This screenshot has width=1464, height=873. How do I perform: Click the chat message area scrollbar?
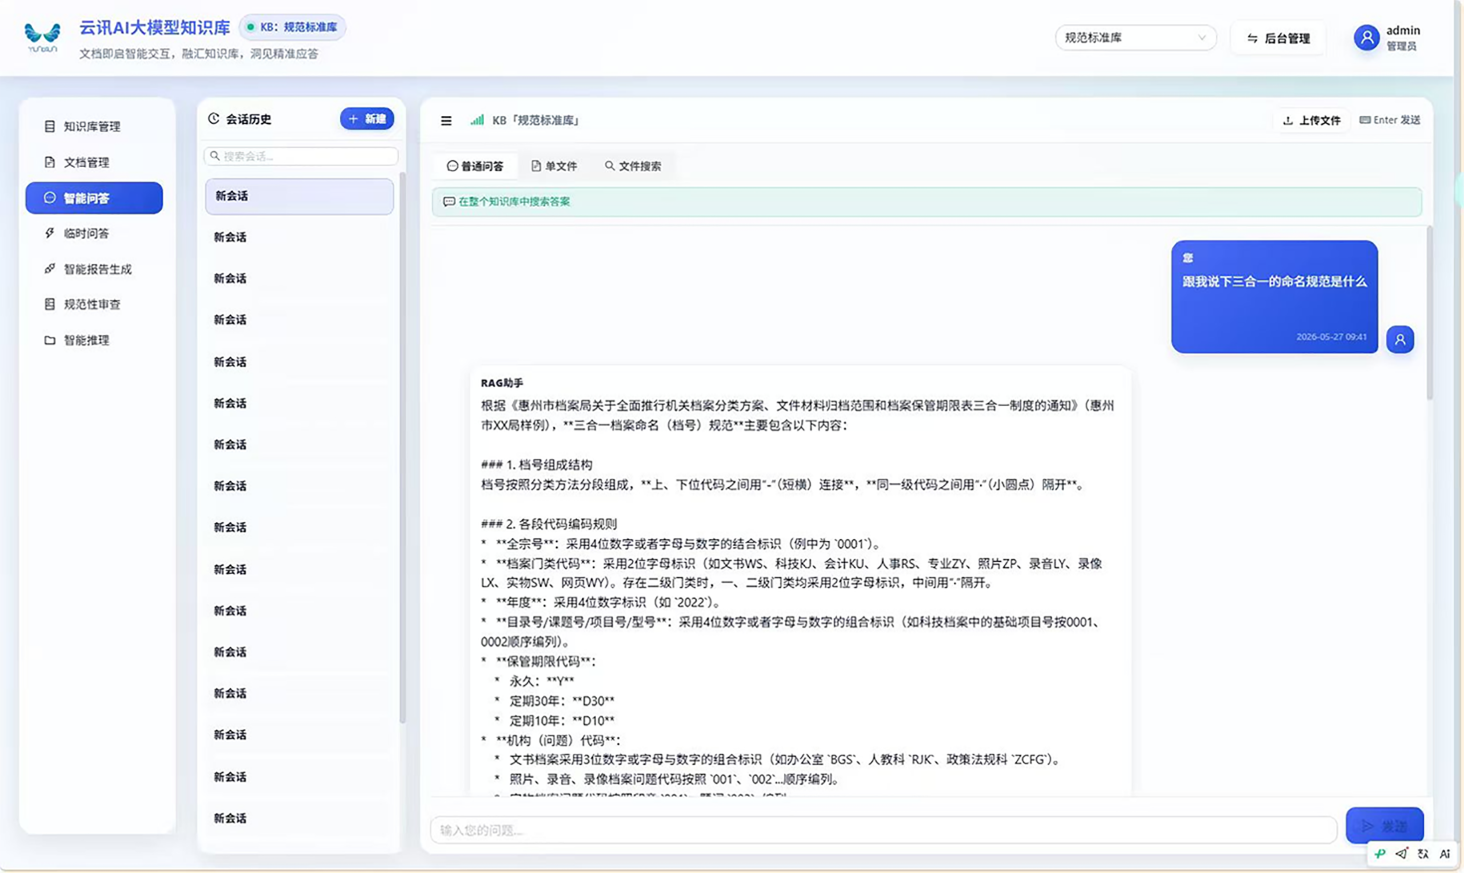pyautogui.click(x=1429, y=312)
